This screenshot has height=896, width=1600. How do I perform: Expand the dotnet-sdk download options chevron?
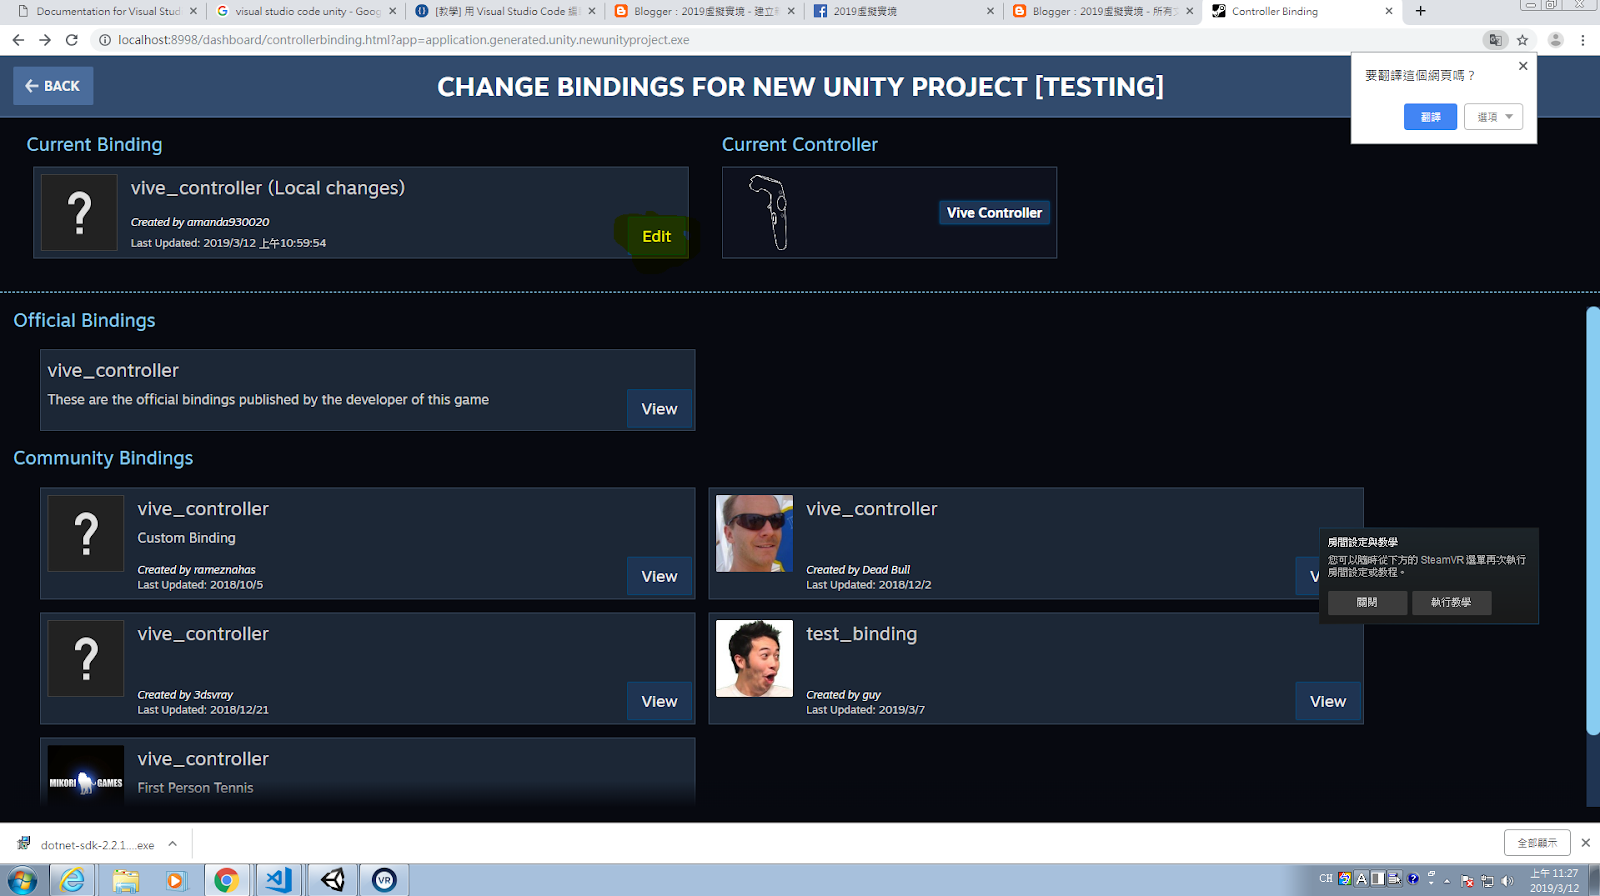[172, 844]
